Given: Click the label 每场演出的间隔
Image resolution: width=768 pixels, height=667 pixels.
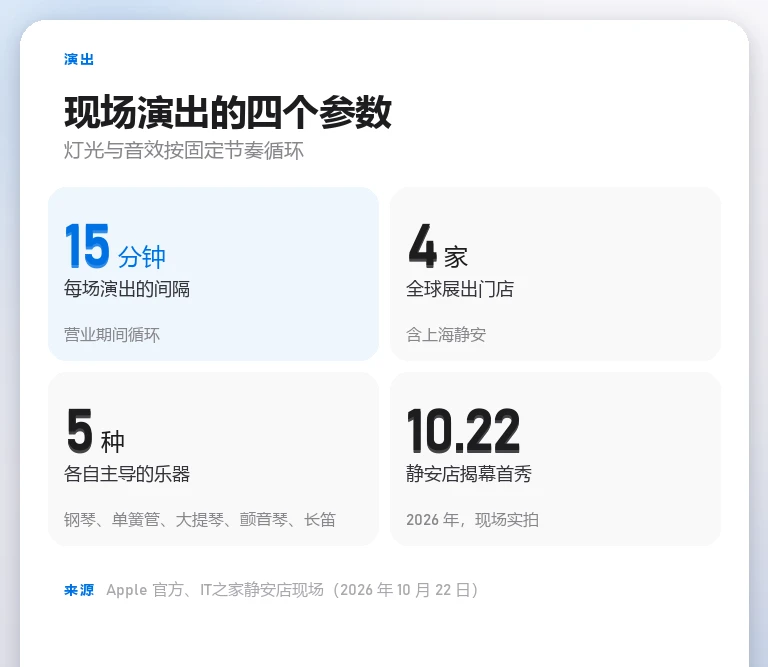Looking at the screenshot, I should 127,289.
